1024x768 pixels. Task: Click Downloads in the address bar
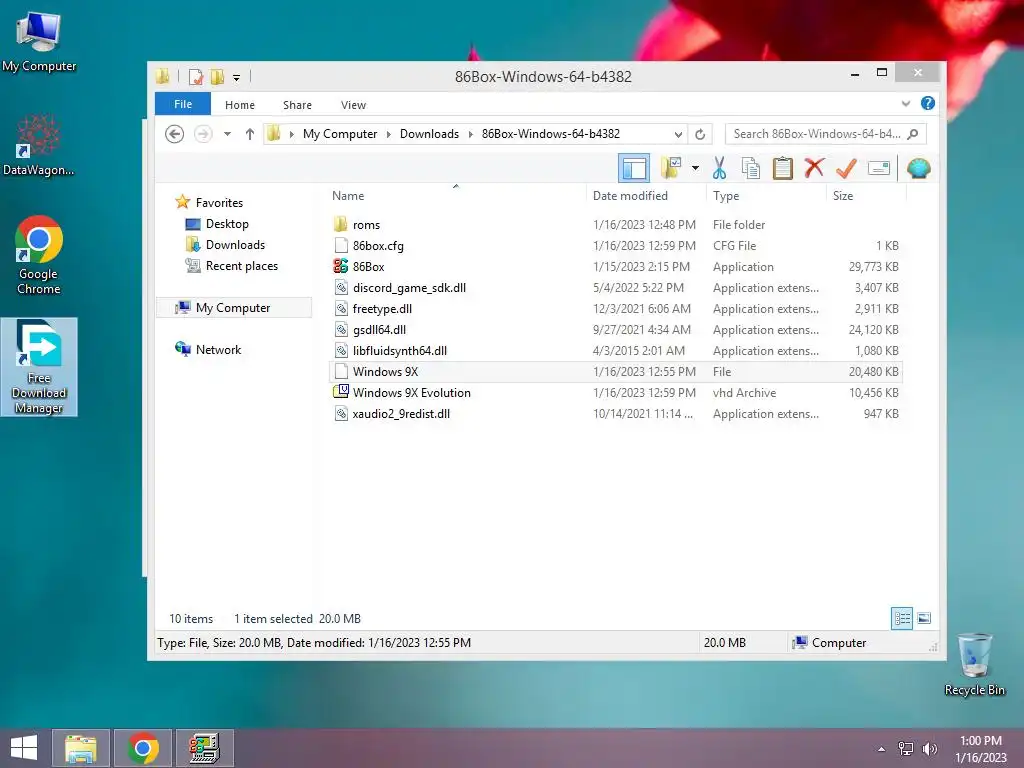[429, 134]
